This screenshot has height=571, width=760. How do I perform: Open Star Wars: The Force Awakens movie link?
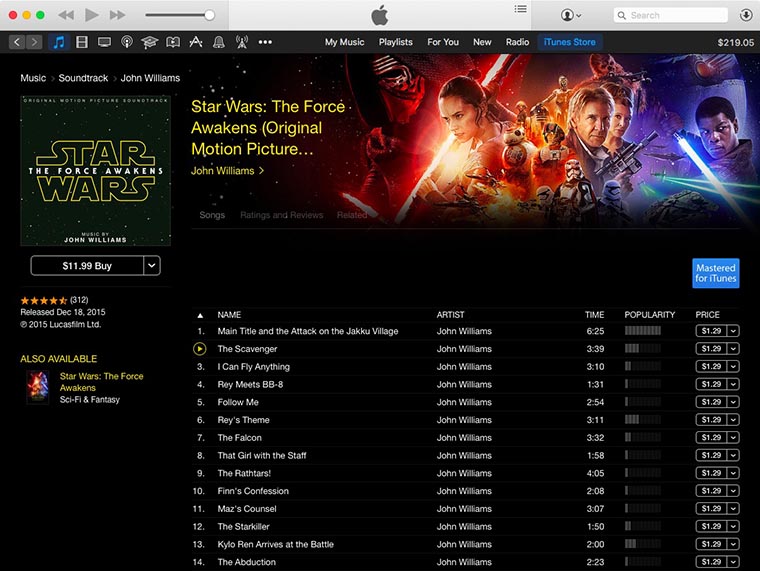tap(101, 382)
